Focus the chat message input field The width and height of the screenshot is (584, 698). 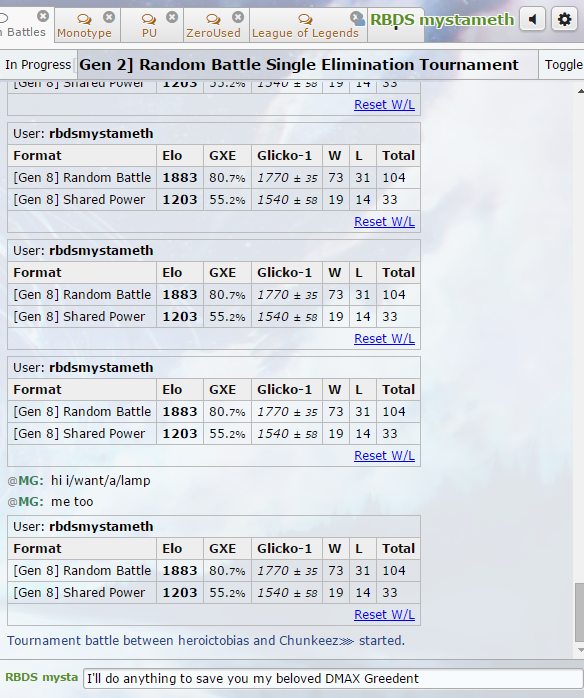tap(333, 678)
